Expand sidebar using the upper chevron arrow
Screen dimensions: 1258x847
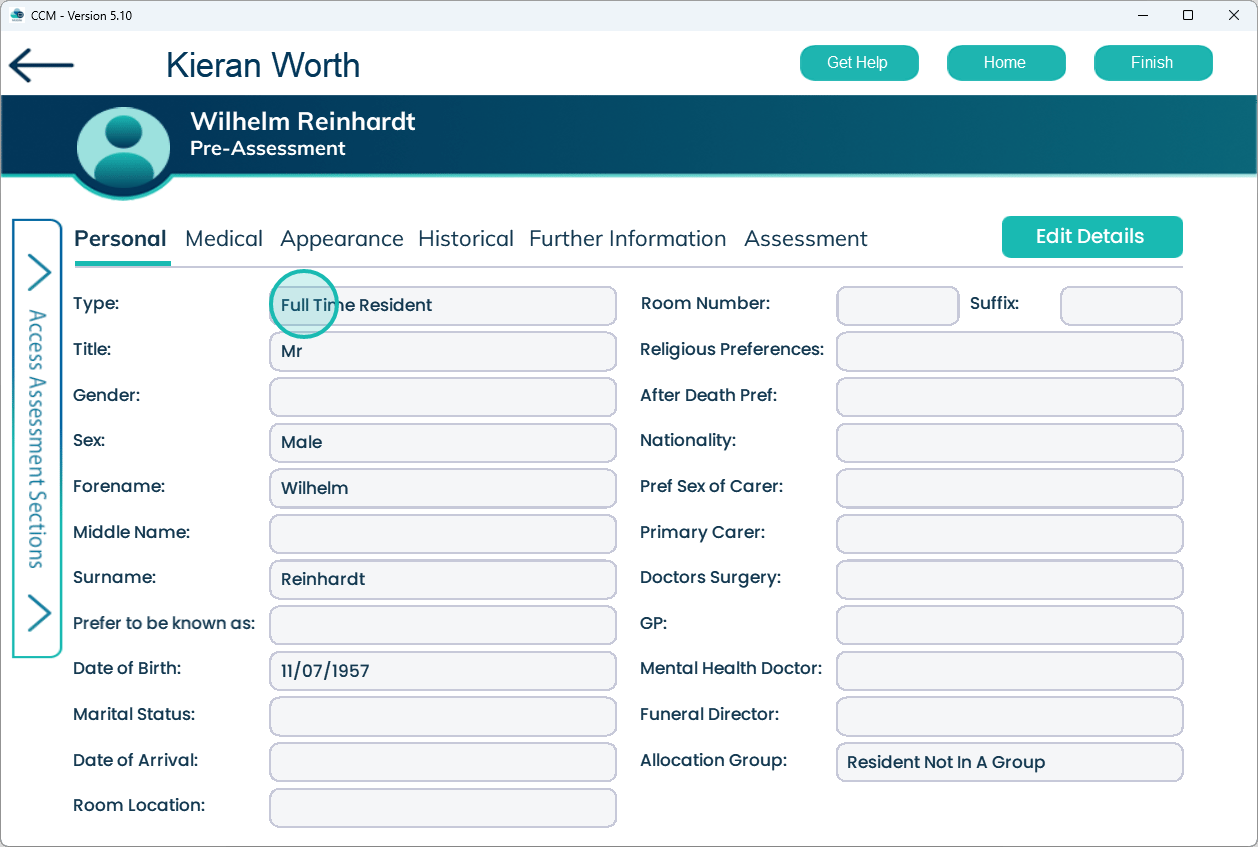(38, 271)
